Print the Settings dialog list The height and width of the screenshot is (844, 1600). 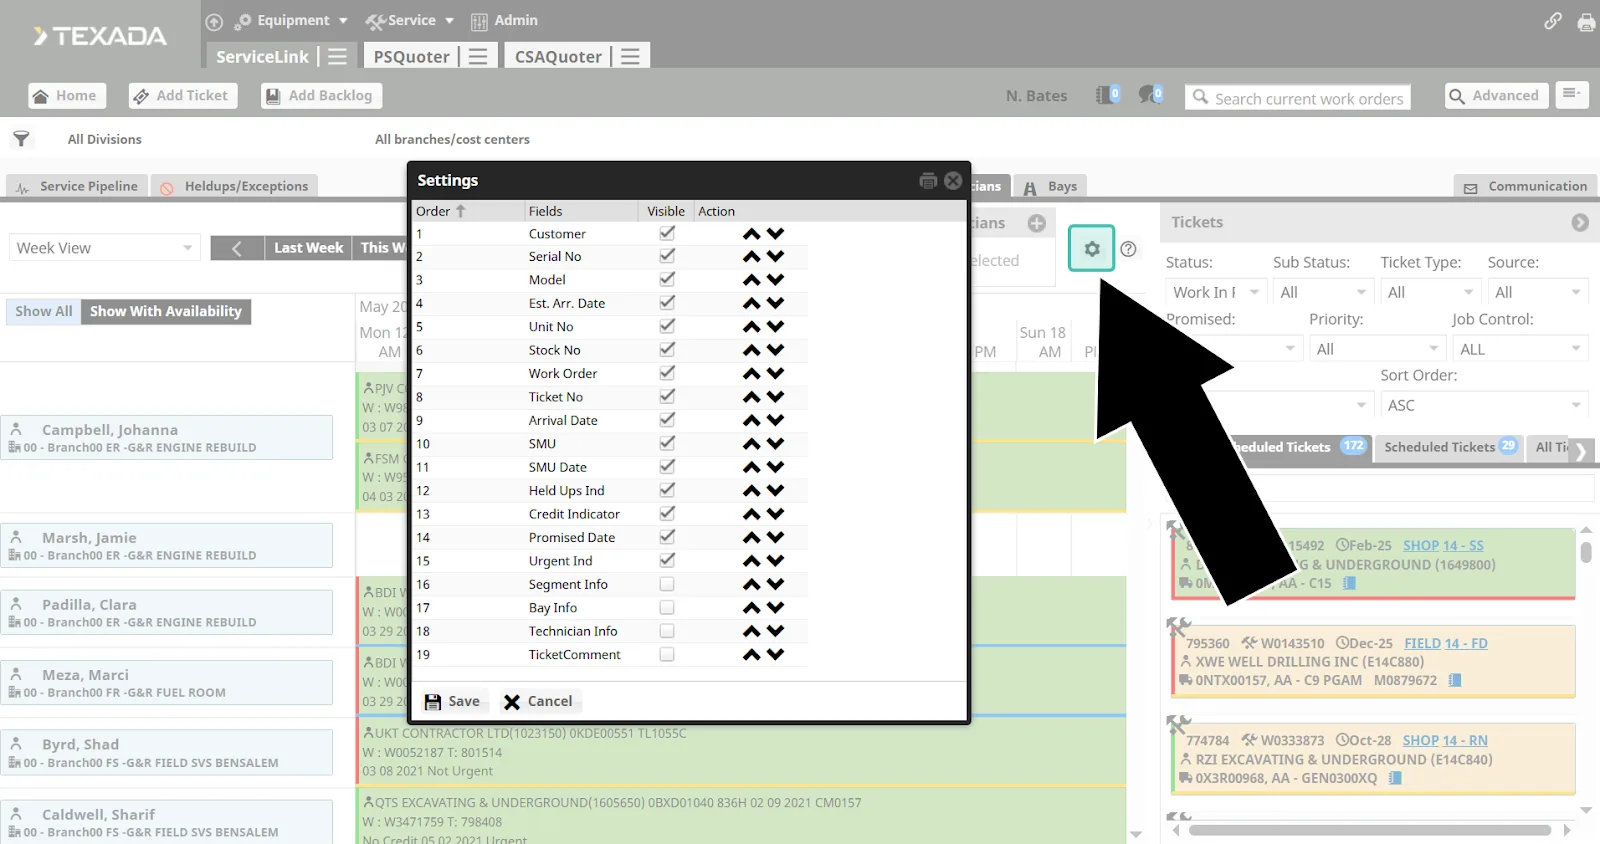tap(928, 181)
